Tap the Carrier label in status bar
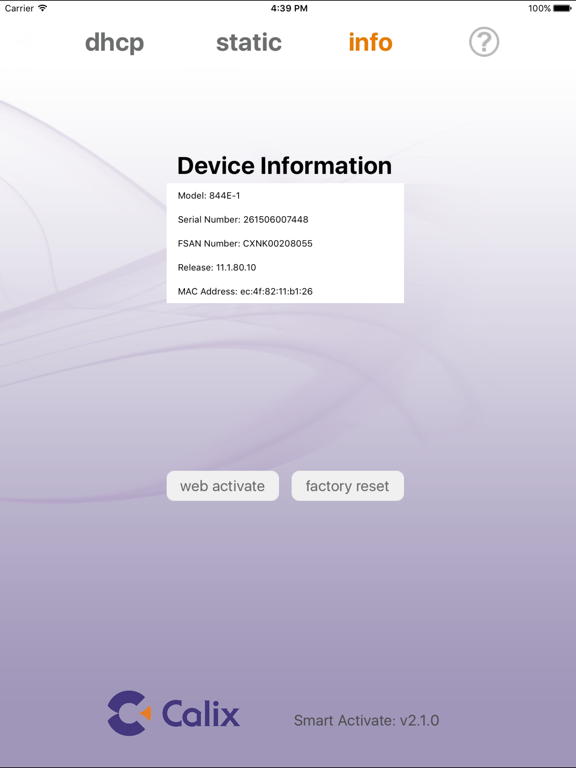This screenshot has height=768, width=576. 19,8
